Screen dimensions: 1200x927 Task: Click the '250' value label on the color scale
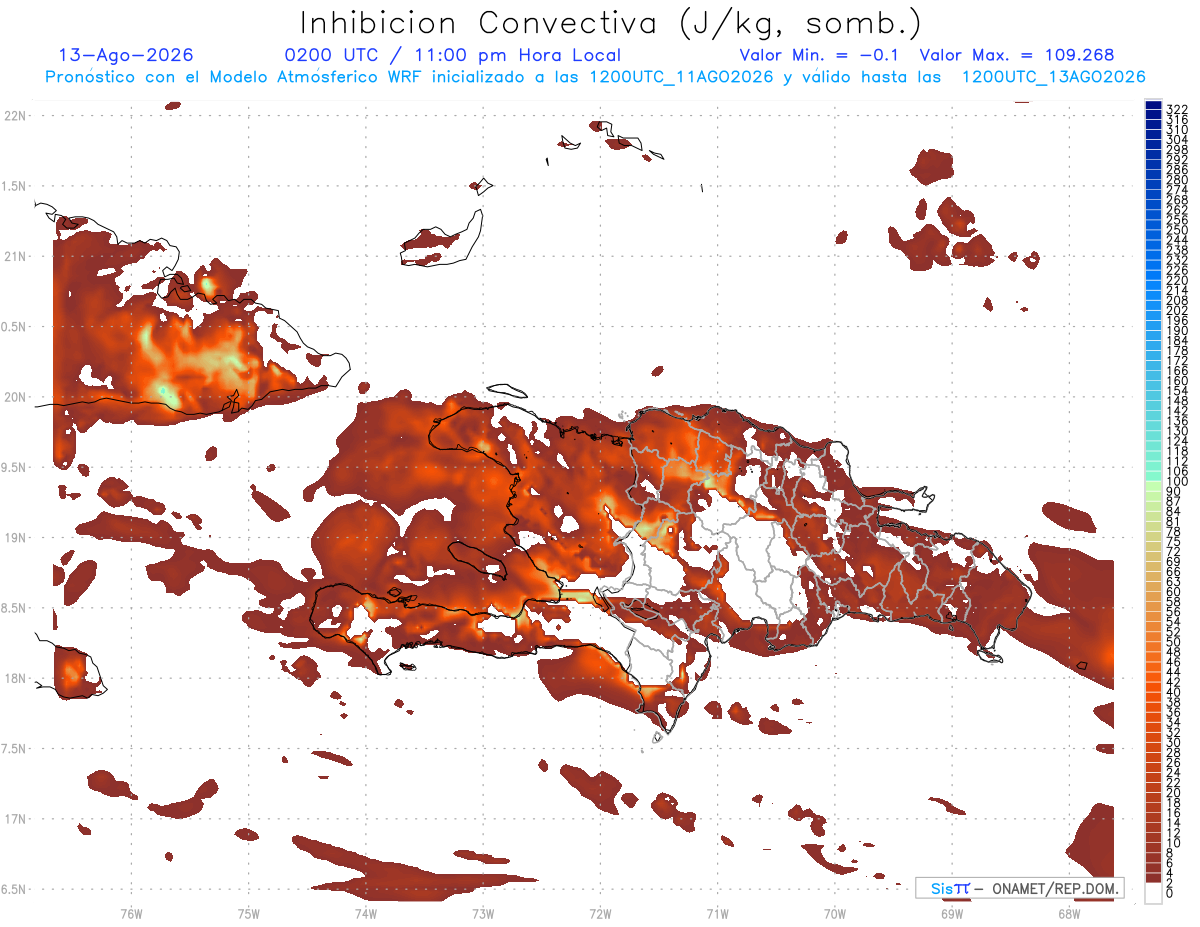[x=1176, y=230]
